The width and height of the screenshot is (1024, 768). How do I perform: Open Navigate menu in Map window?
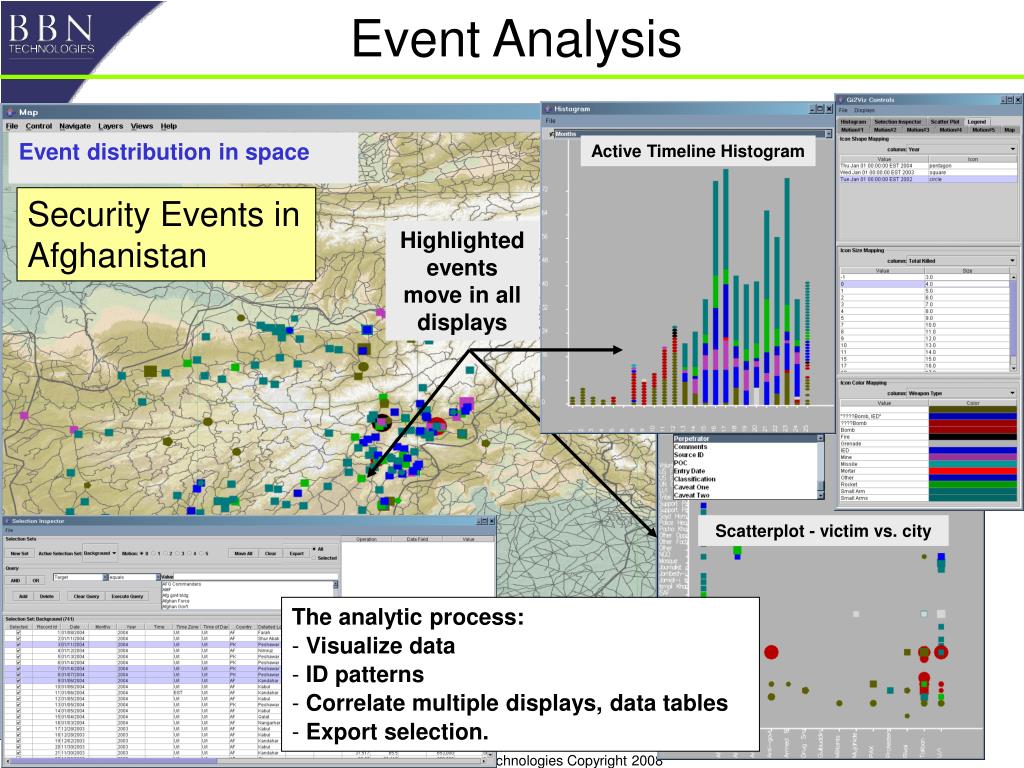[75, 126]
